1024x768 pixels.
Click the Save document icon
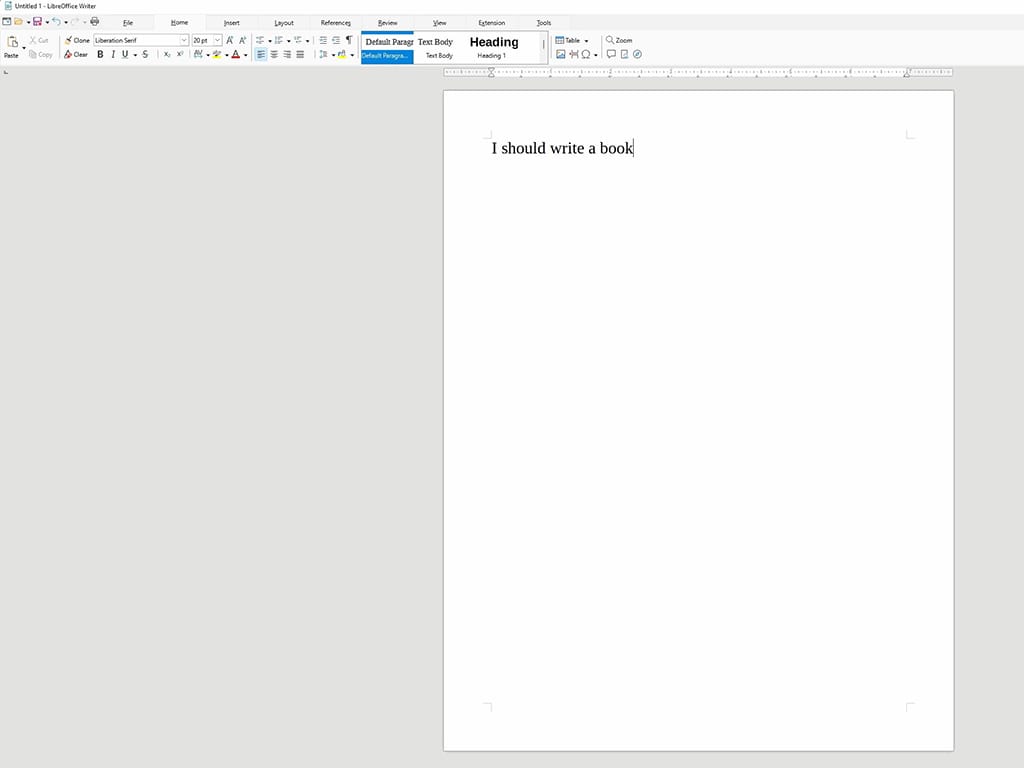tap(37, 21)
